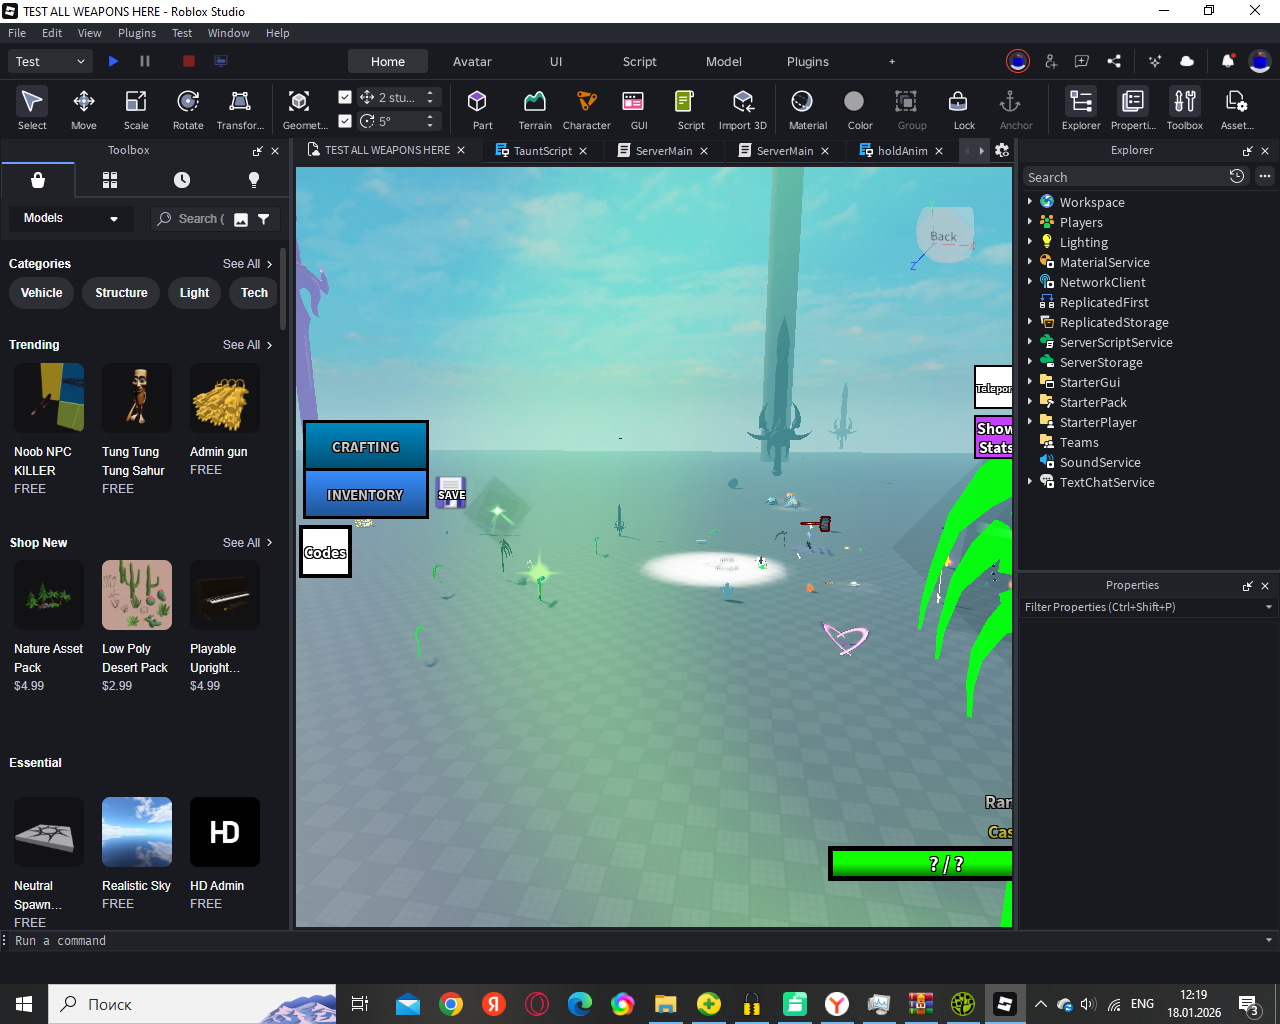
Task: Open the Models category dropdown
Action: coord(70,218)
